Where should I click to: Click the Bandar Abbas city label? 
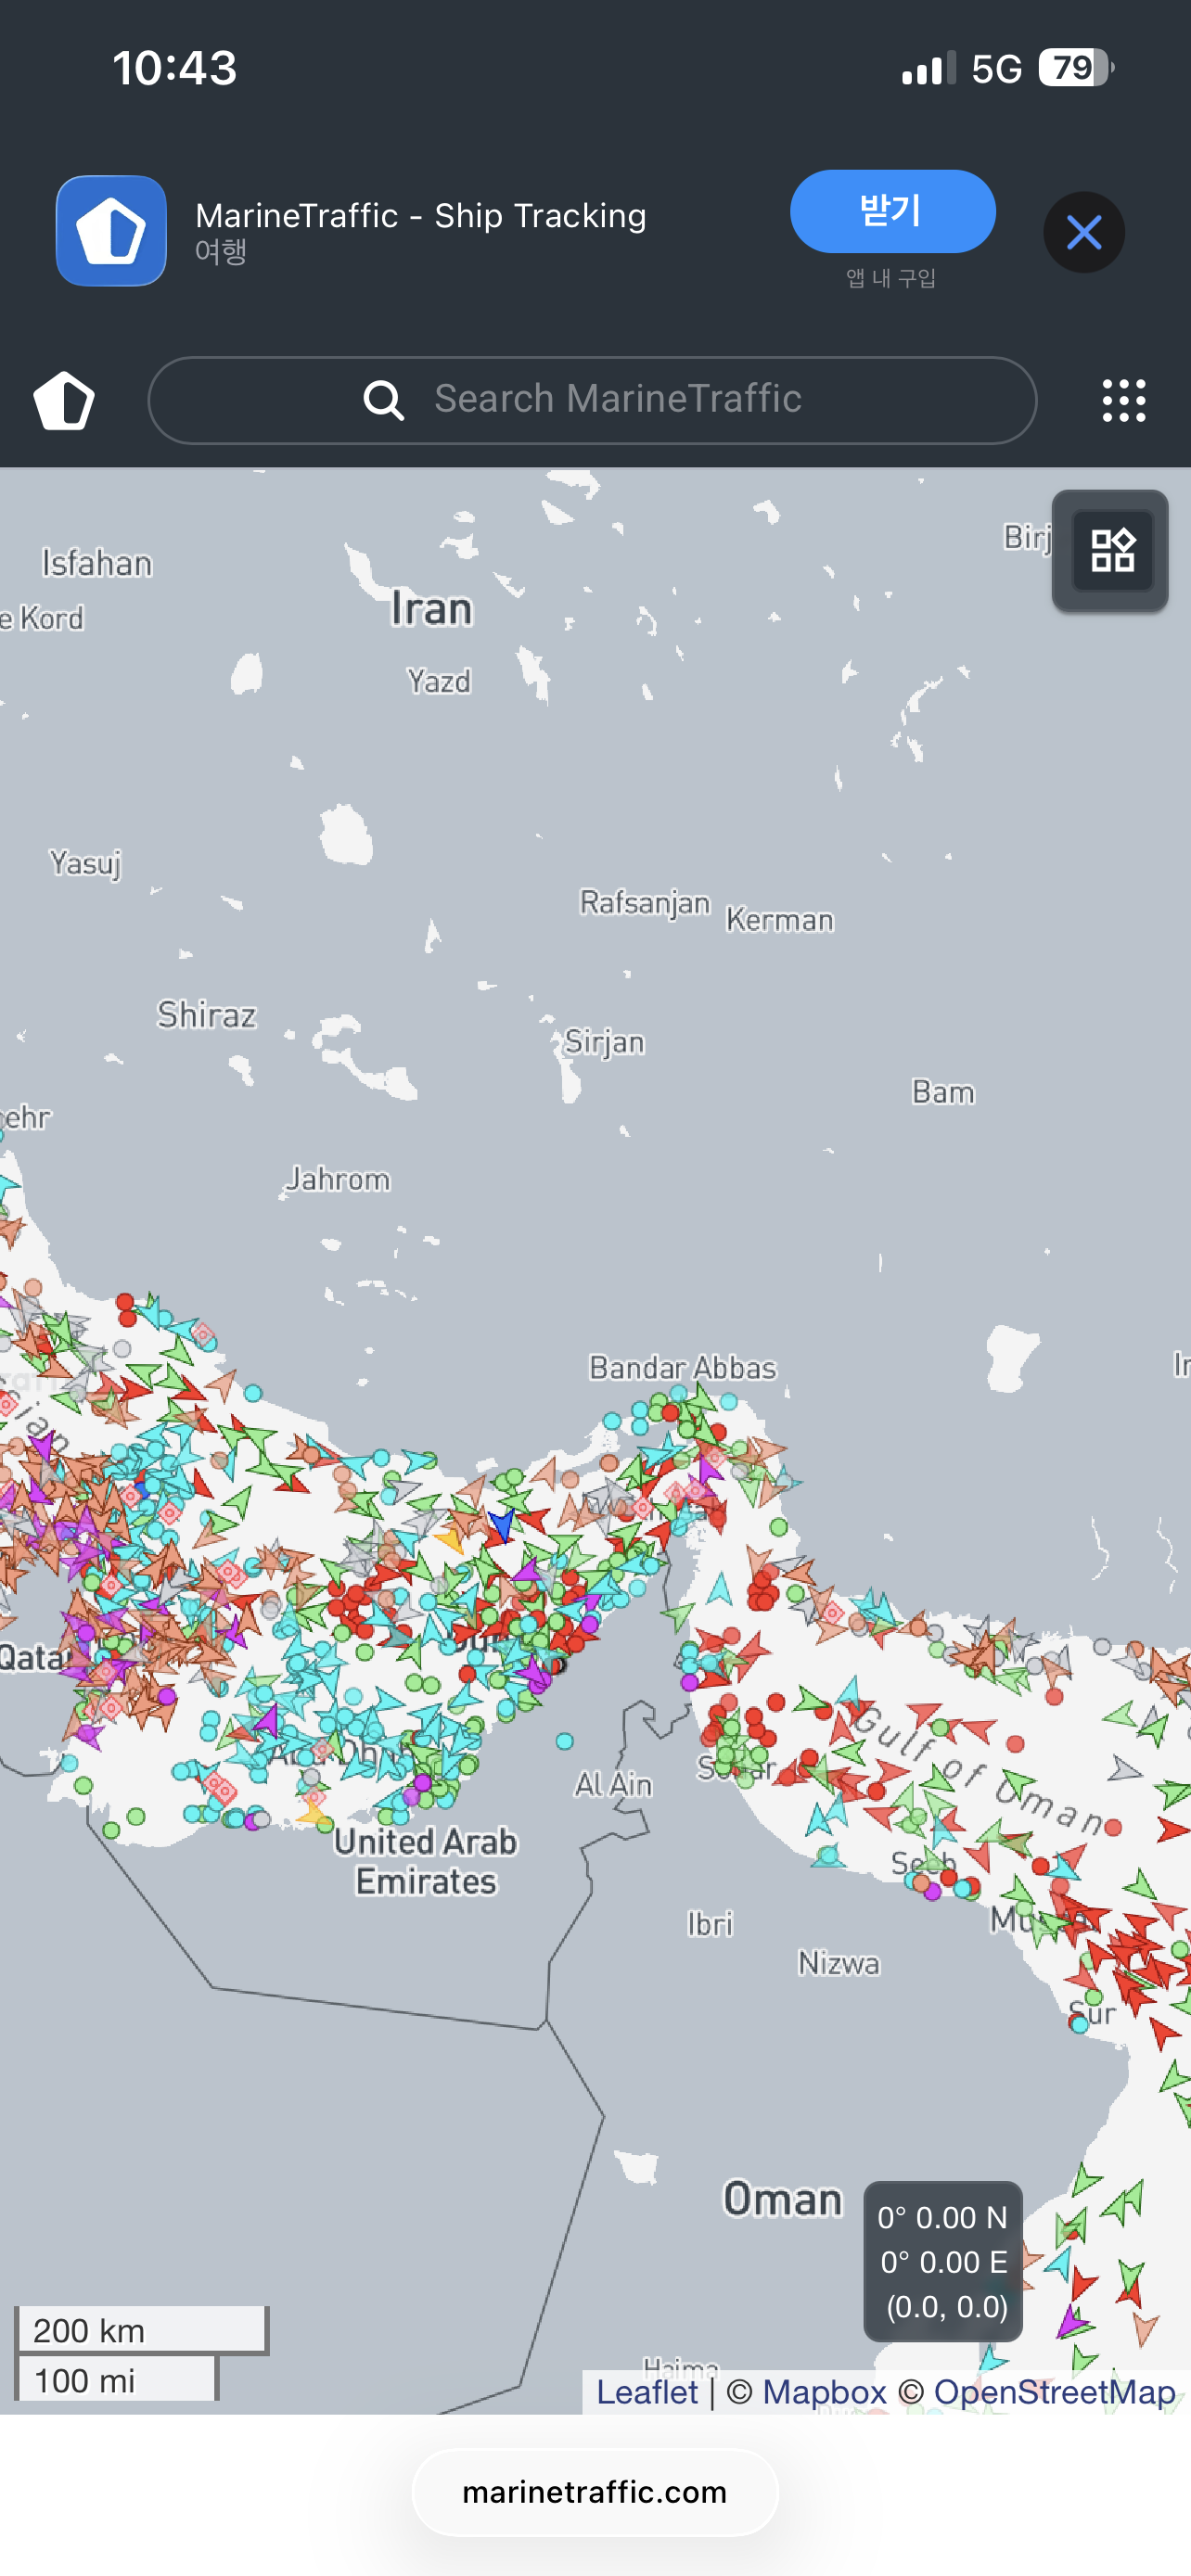(x=682, y=1367)
